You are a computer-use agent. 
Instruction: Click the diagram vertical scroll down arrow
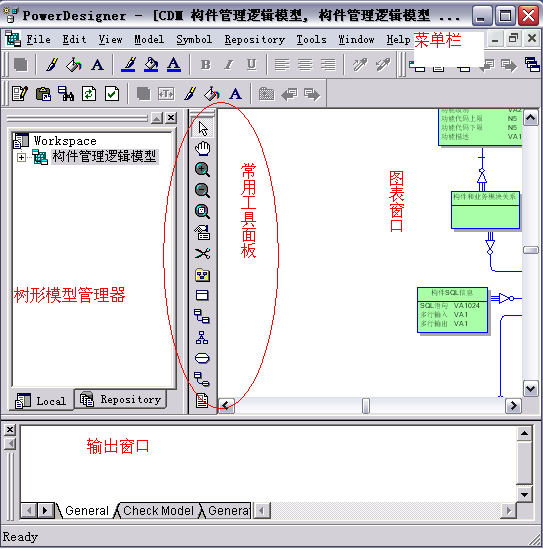531,388
